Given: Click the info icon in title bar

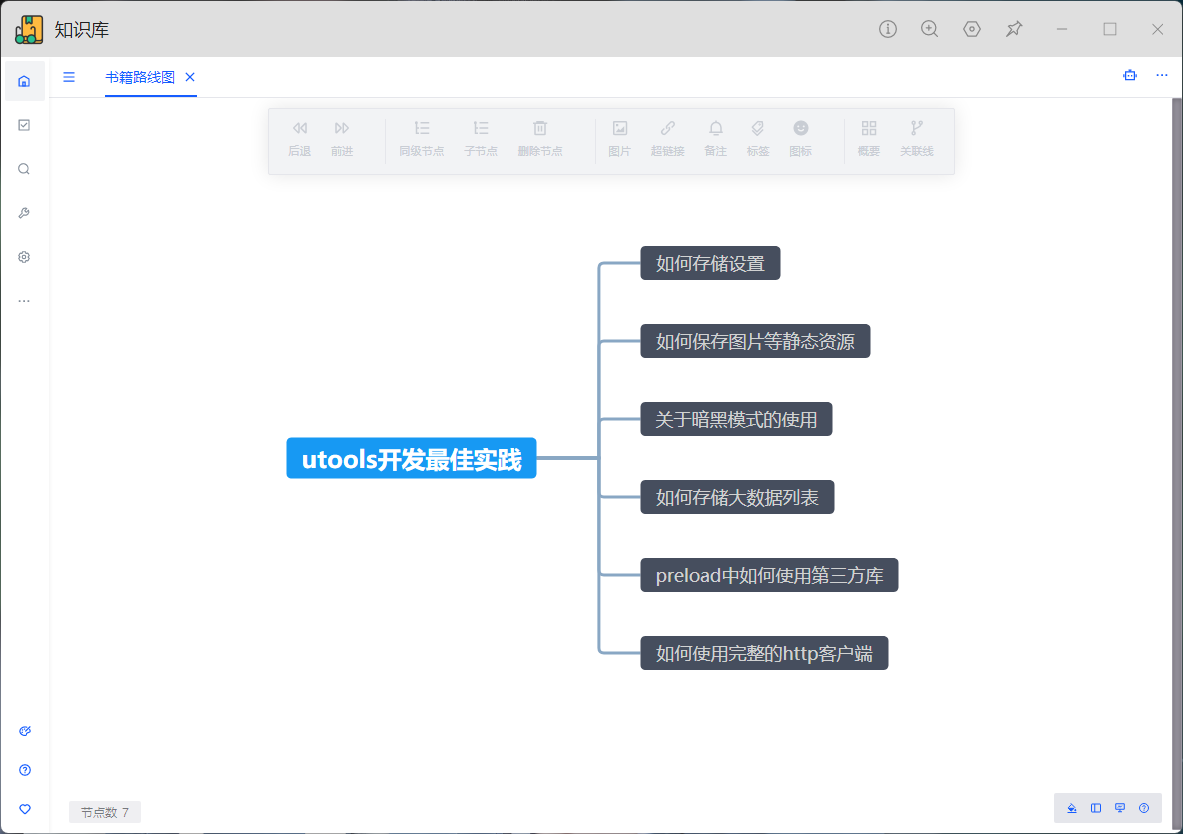Looking at the screenshot, I should tap(888, 29).
